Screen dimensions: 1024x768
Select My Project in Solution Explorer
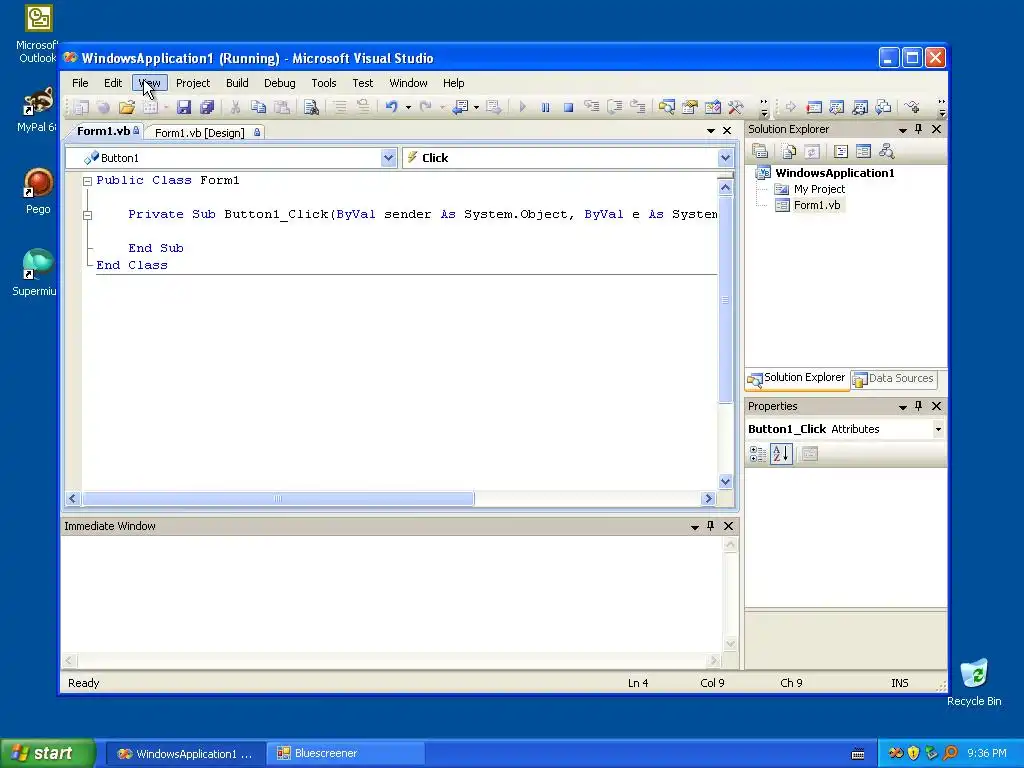[x=820, y=189]
